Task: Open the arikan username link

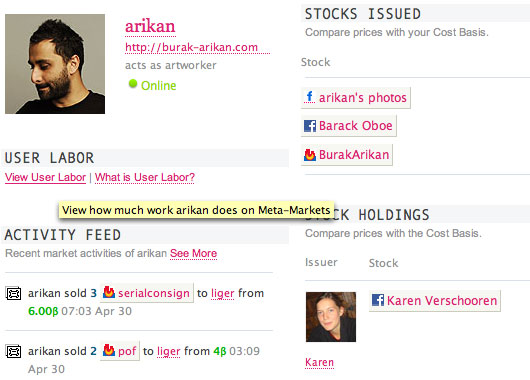Action: coord(150,26)
